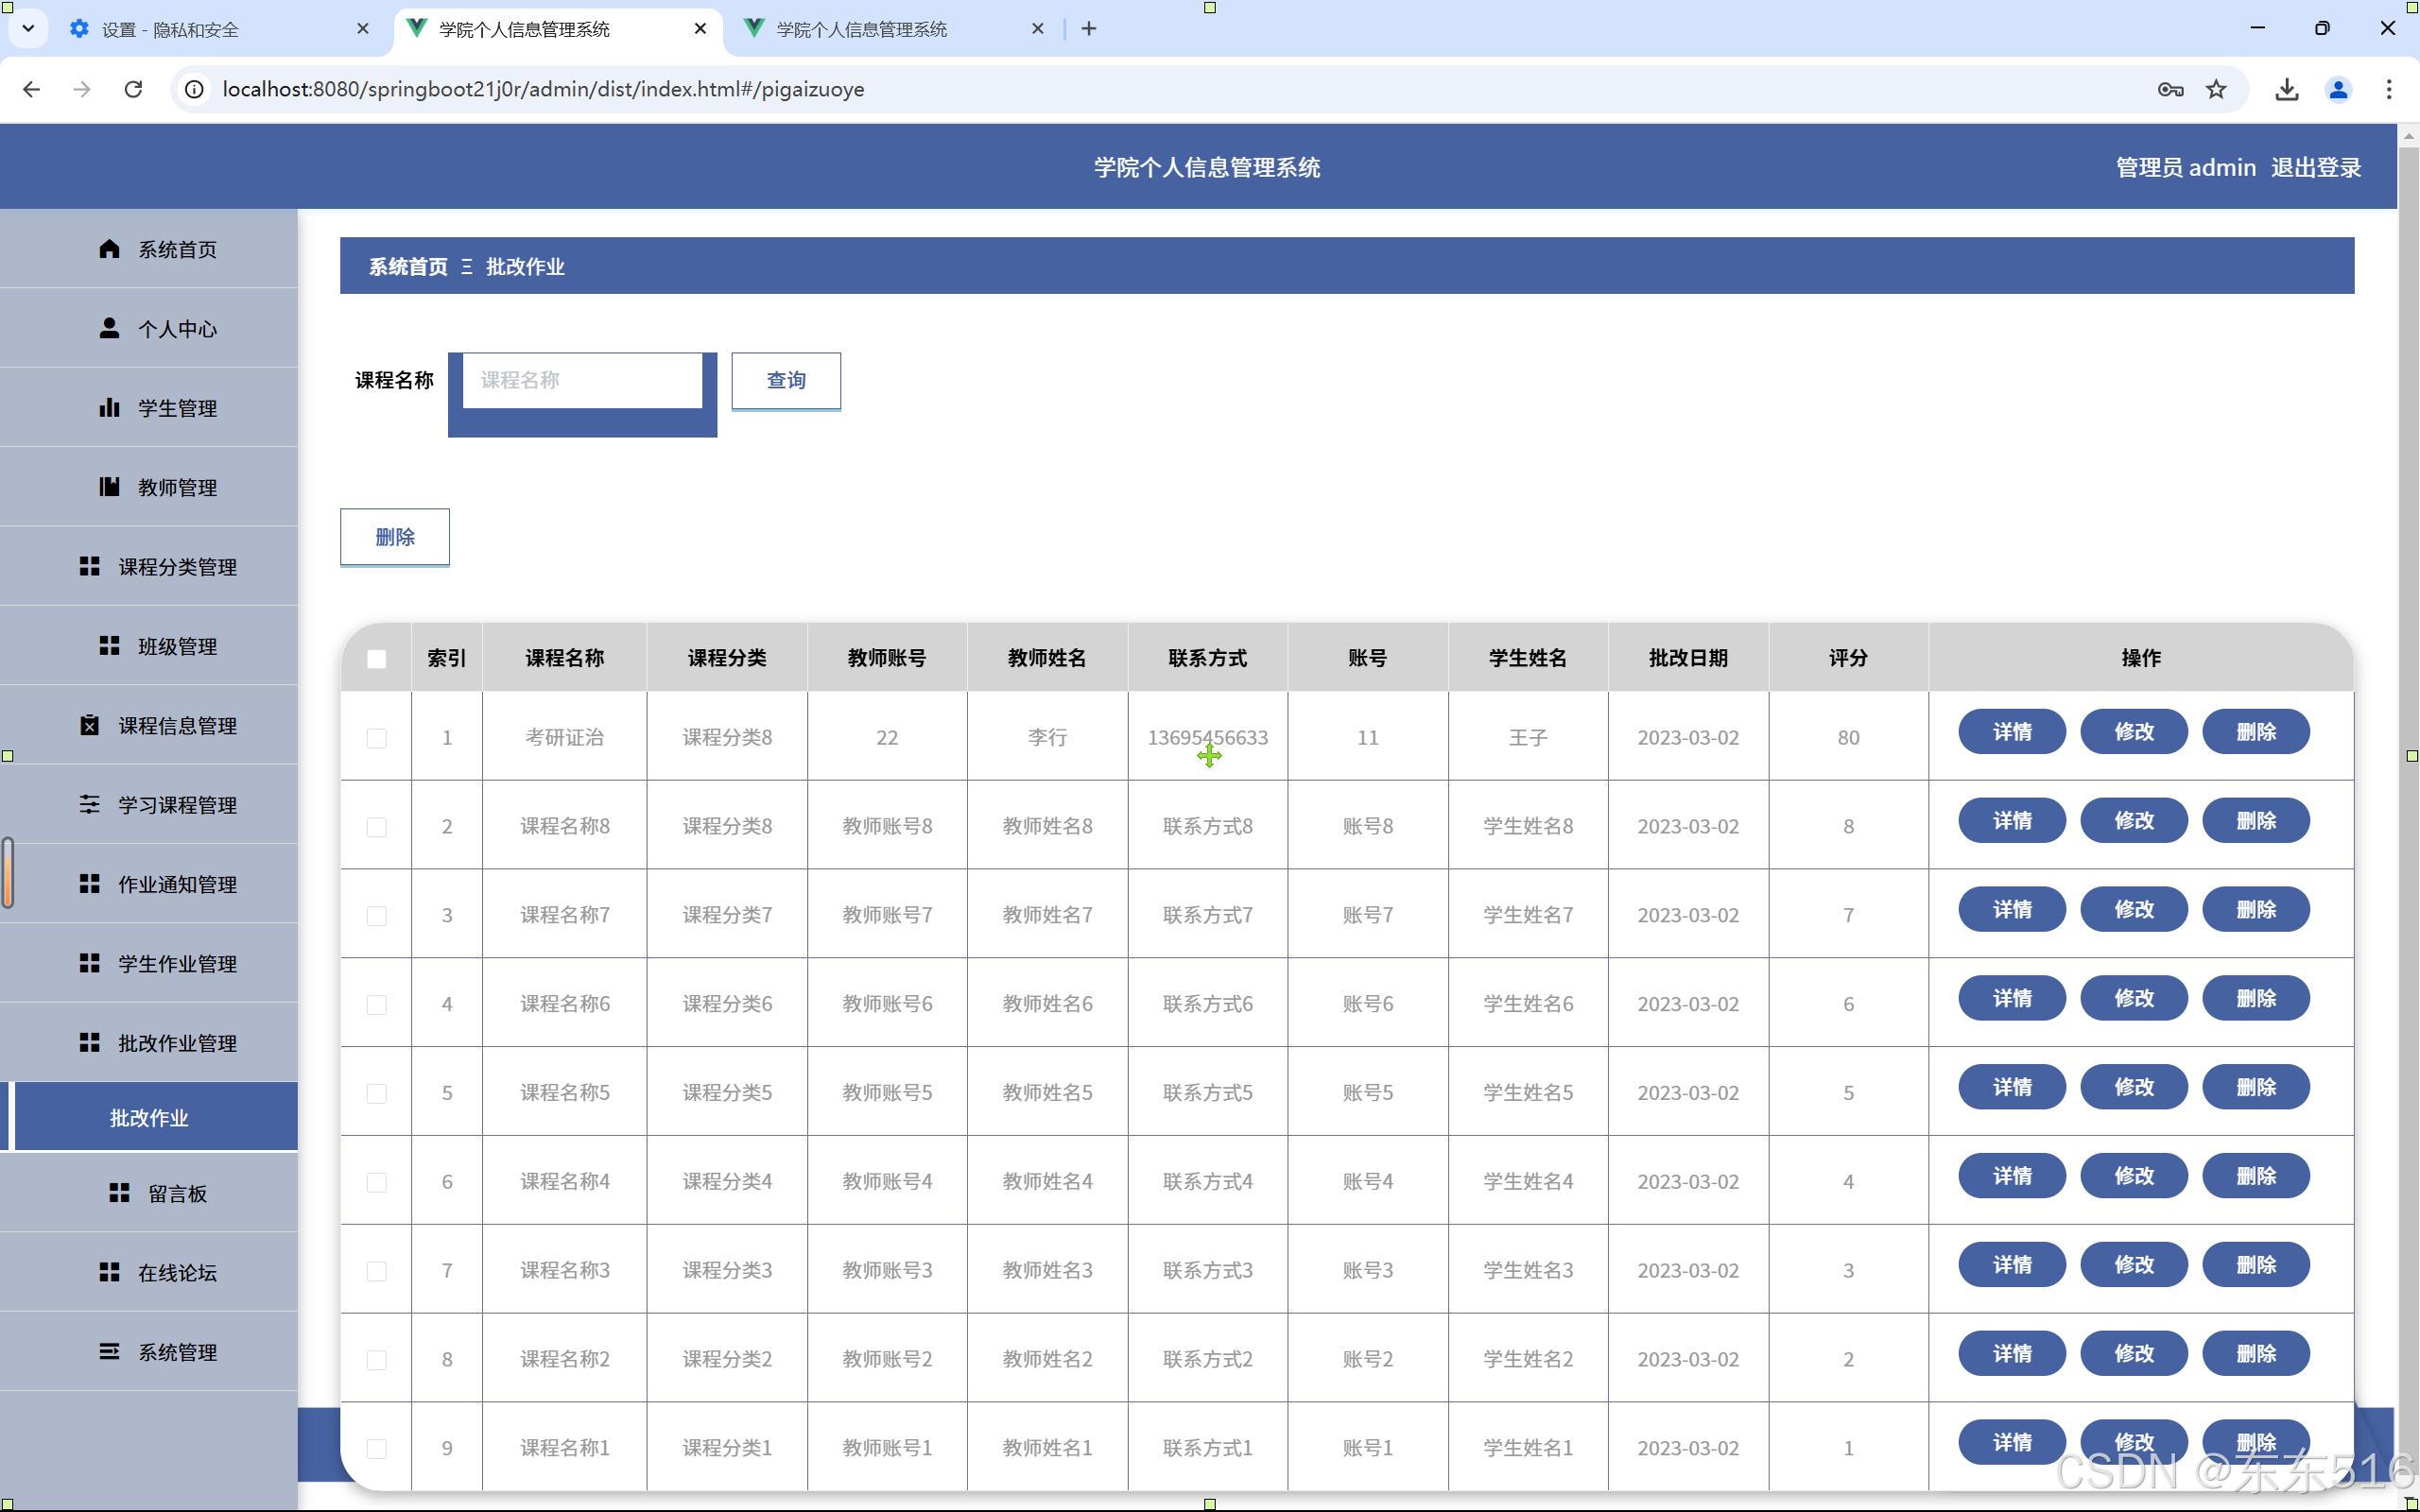Toggle the select-all checkbox in table header
Screen dimensions: 2420x1512
[x=376, y=658]
